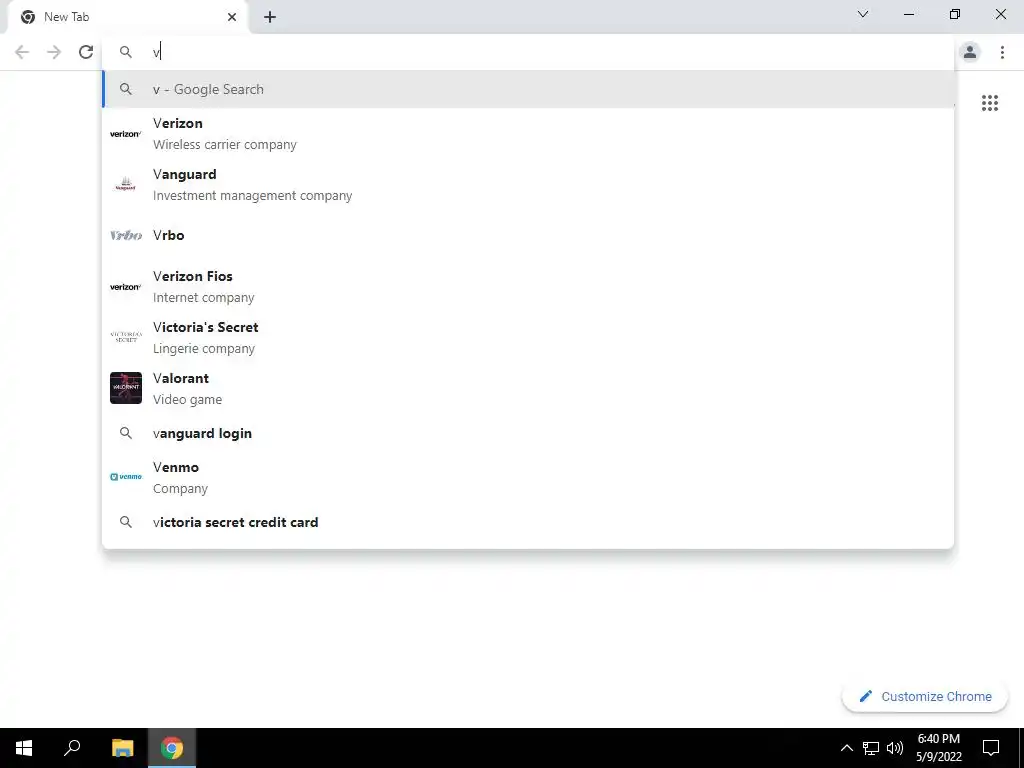Click the Vrbo logo icon

pos(125,235)
